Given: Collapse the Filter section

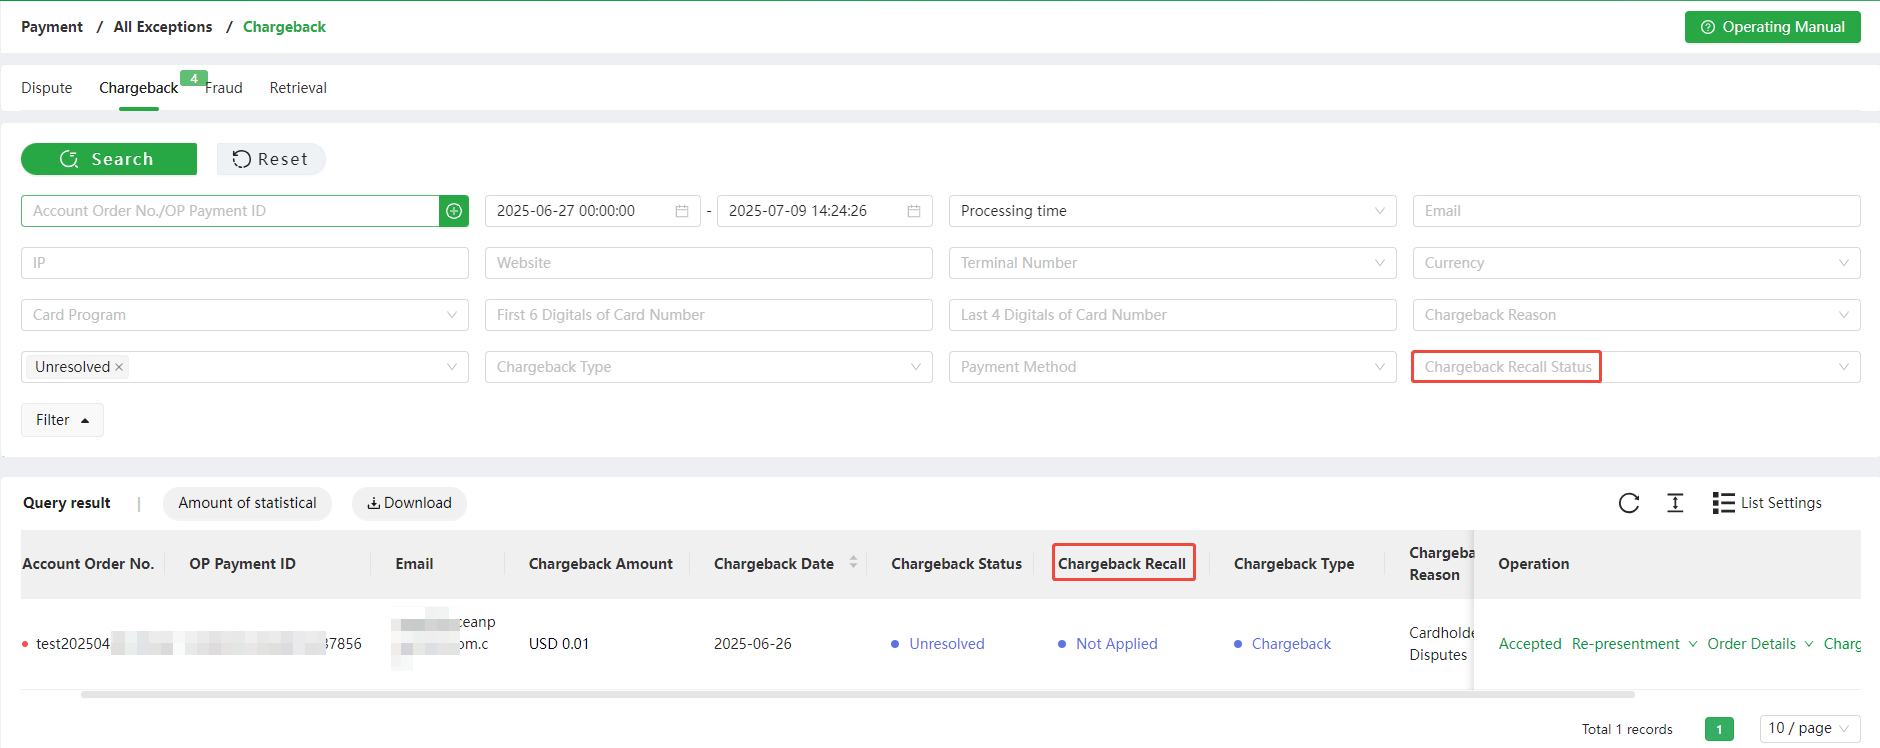Looking at the screenshot, I should tap(62, 420).
